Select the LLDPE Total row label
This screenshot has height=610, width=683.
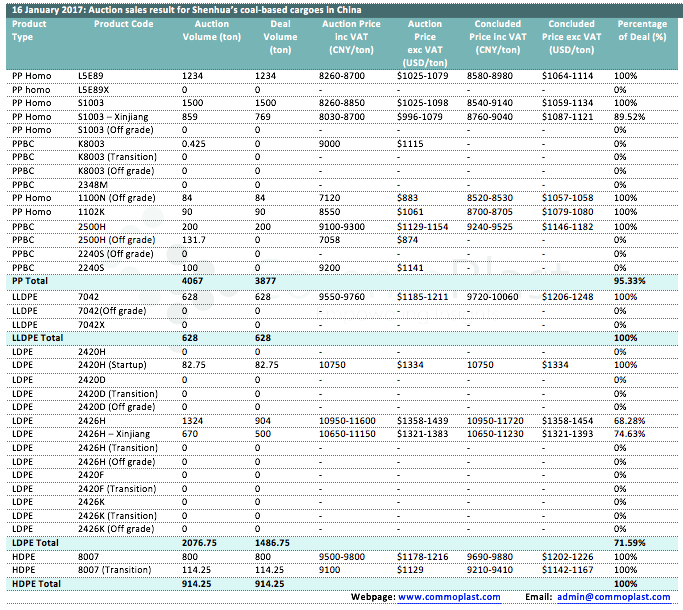pyautogui.click(x=37, y=338)
